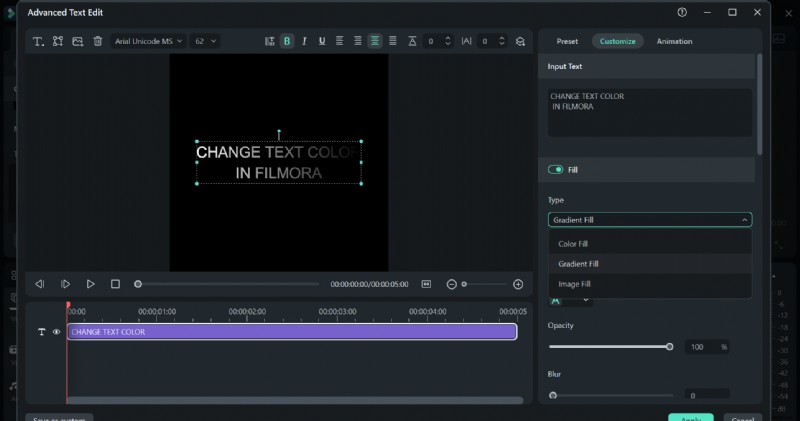Toggle Bold formatting

[287, 41]
